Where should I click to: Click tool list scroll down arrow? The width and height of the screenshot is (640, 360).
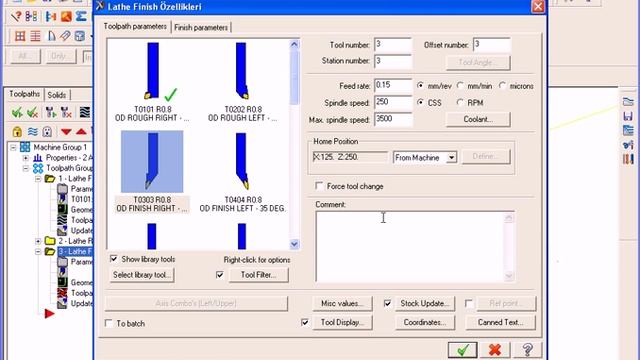(294, 244)
